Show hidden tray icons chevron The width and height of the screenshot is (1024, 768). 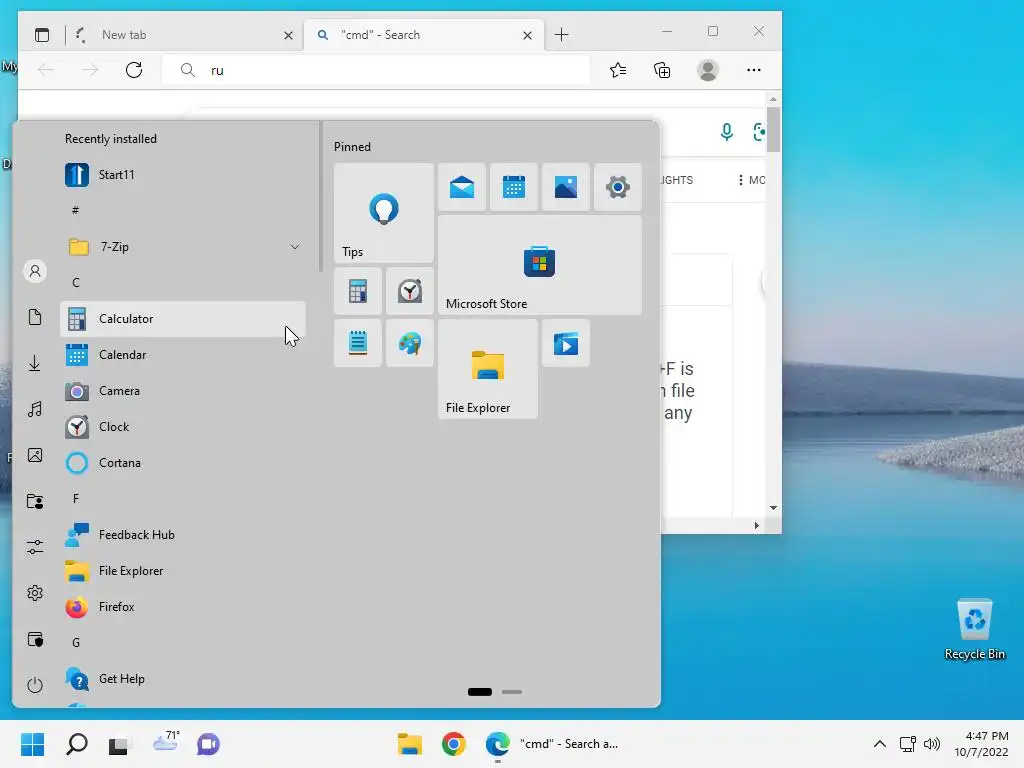pyautogui.click(x=880, y=744)
